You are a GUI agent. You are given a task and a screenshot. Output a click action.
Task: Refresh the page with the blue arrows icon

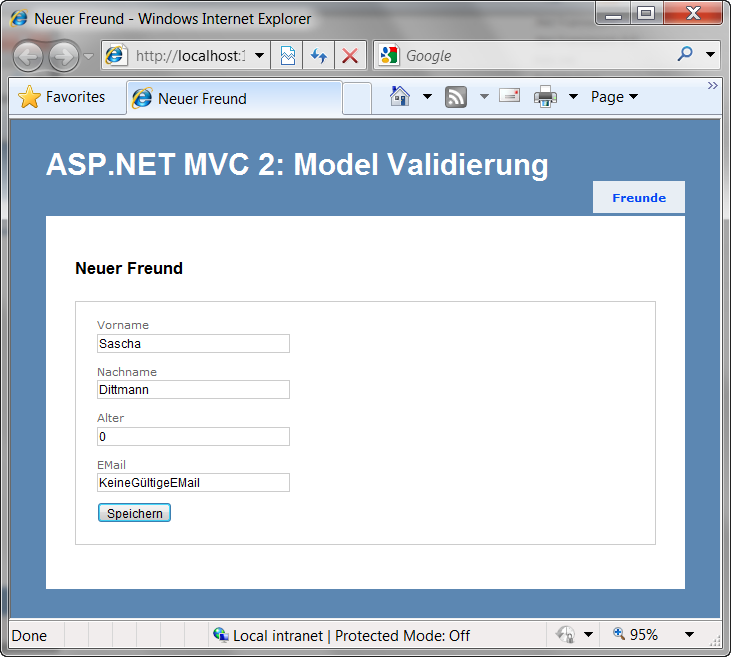(319, 56)
